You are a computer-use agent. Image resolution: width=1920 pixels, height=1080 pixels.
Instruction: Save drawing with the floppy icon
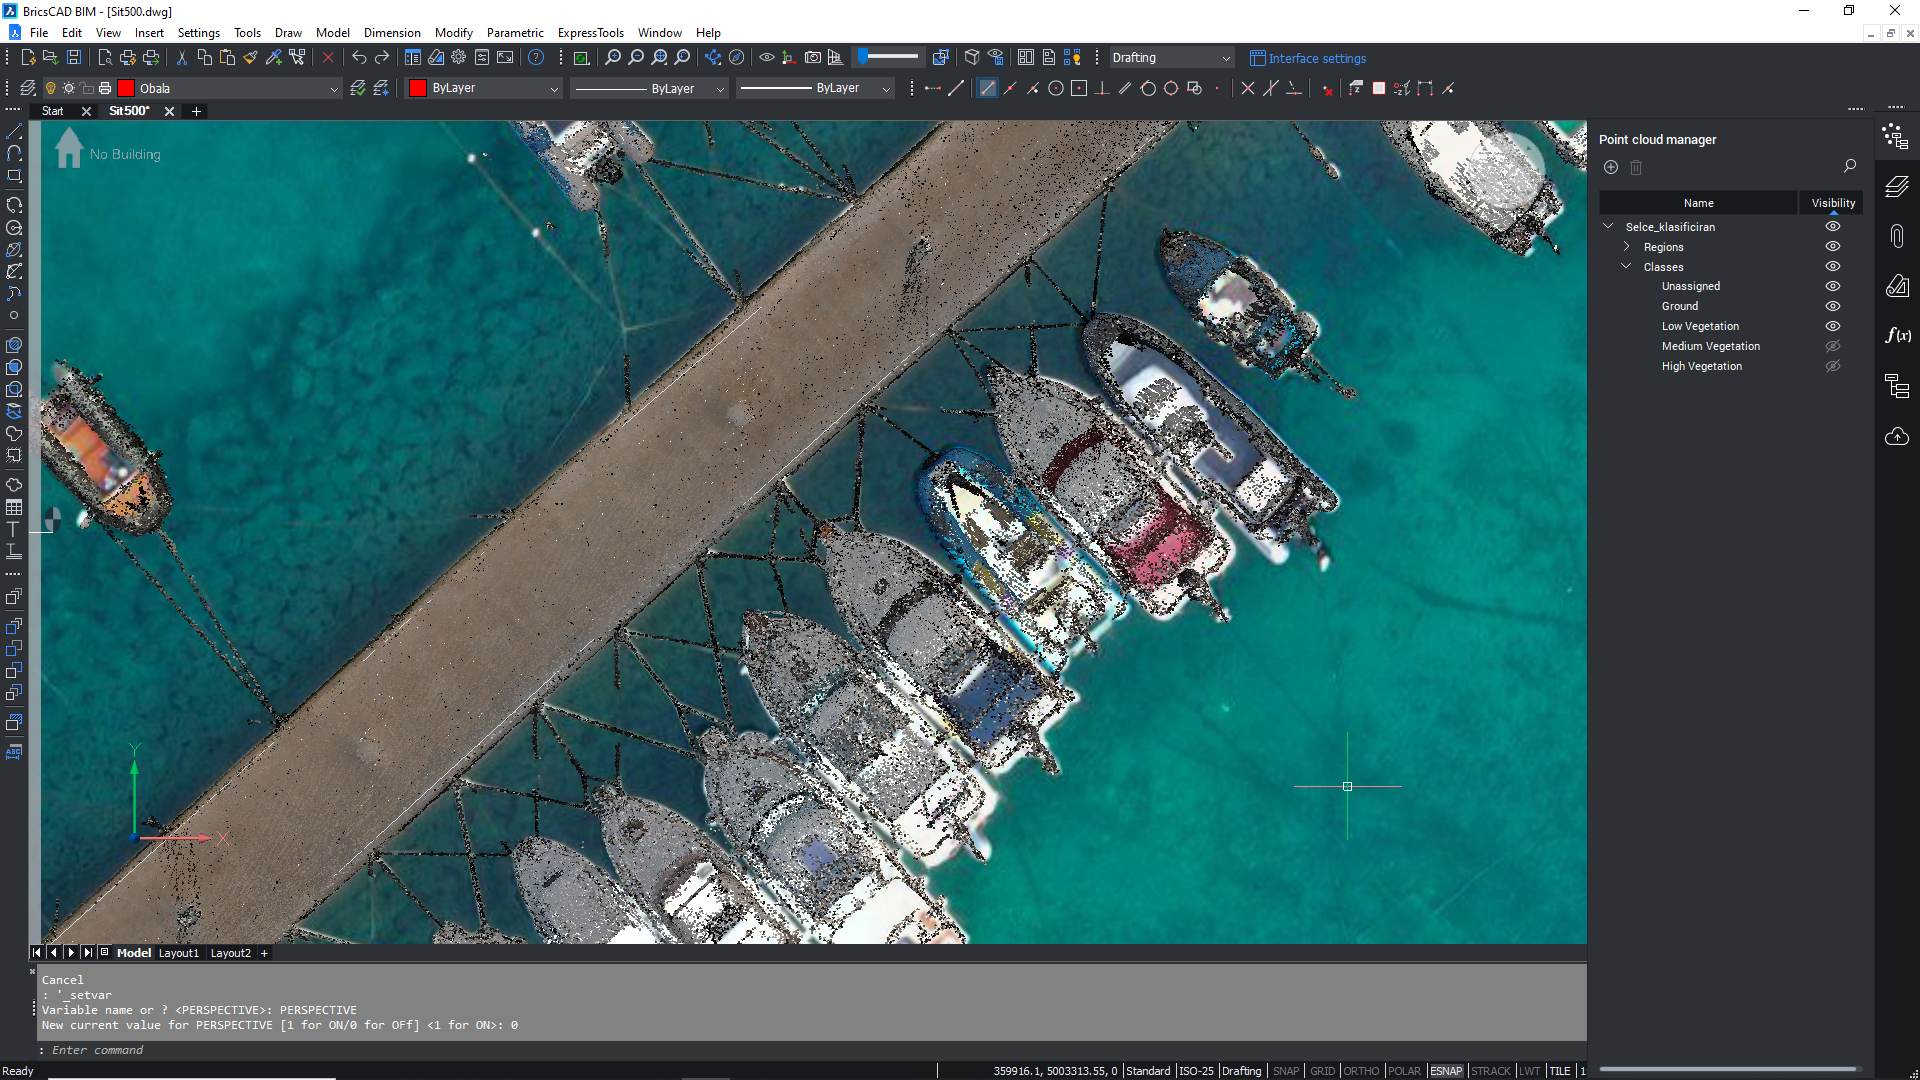pos(74,58)
